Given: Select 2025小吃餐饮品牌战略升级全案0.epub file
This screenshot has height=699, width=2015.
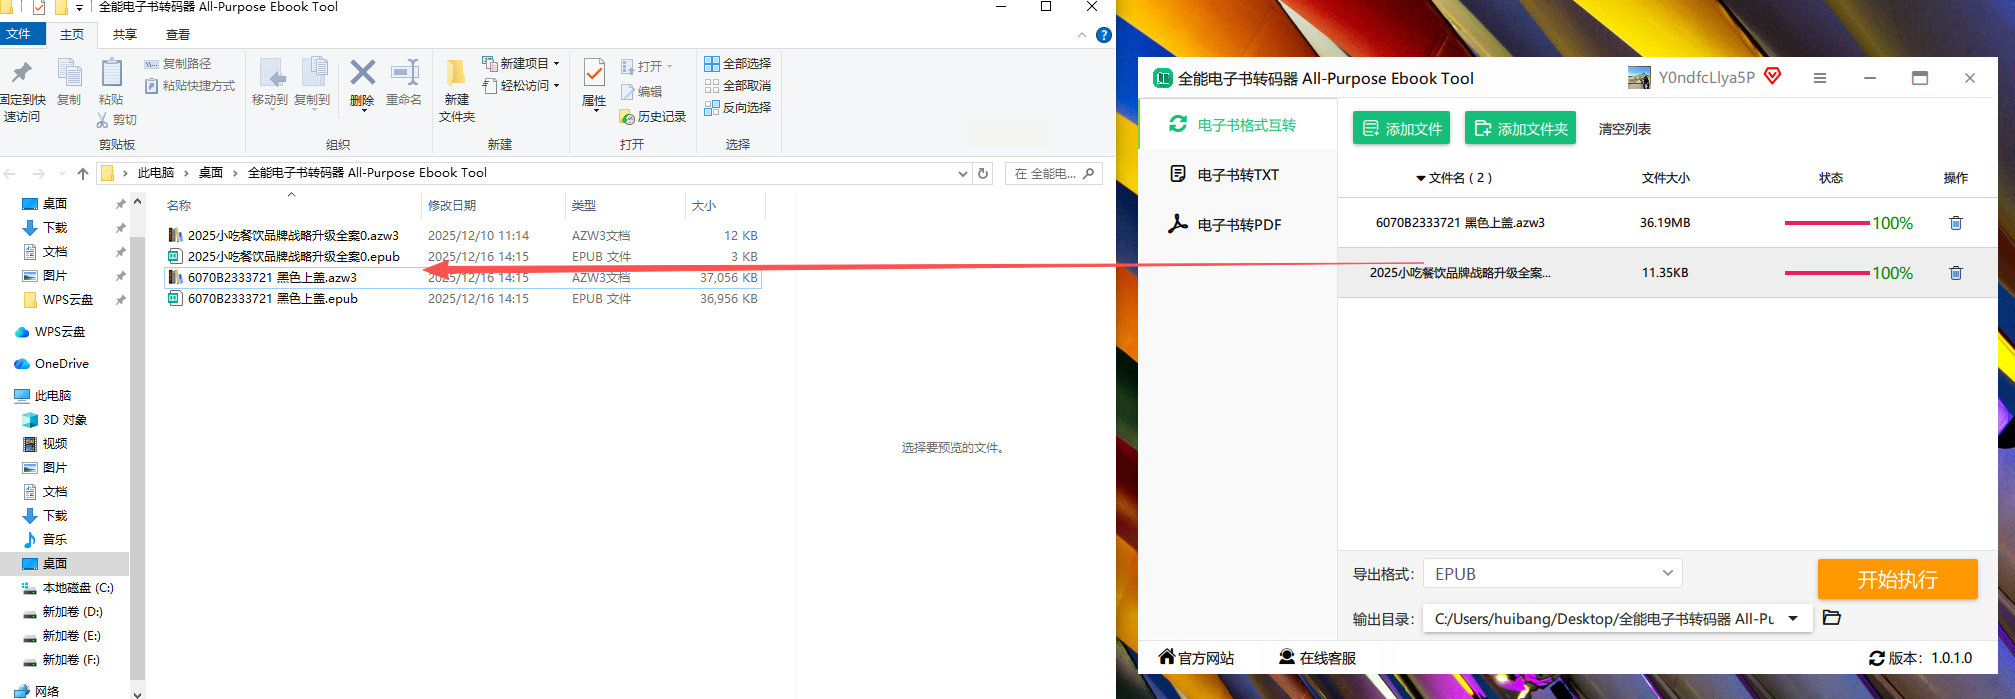Looking at the screenshot, I should 293,256.
